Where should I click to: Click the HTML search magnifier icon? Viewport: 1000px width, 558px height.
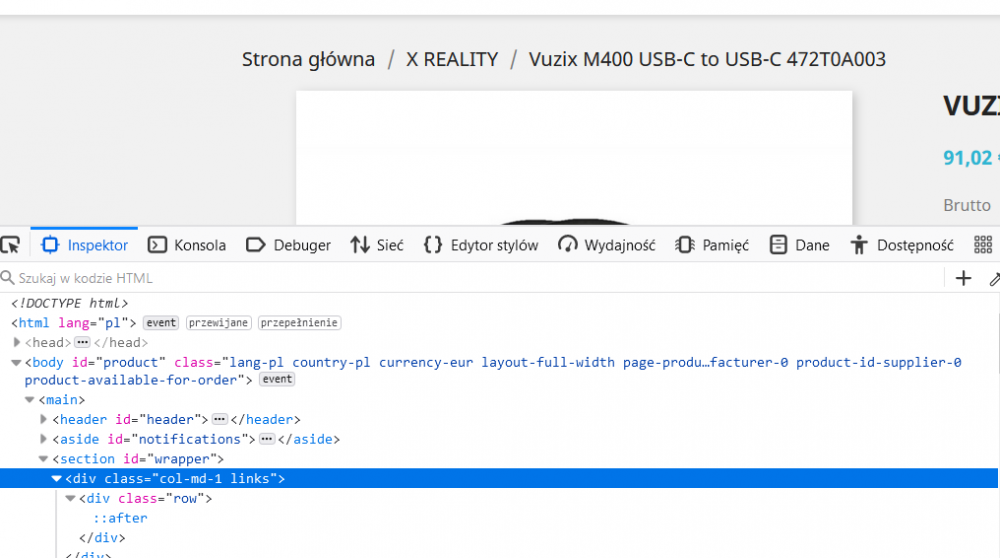pos(8,277)
